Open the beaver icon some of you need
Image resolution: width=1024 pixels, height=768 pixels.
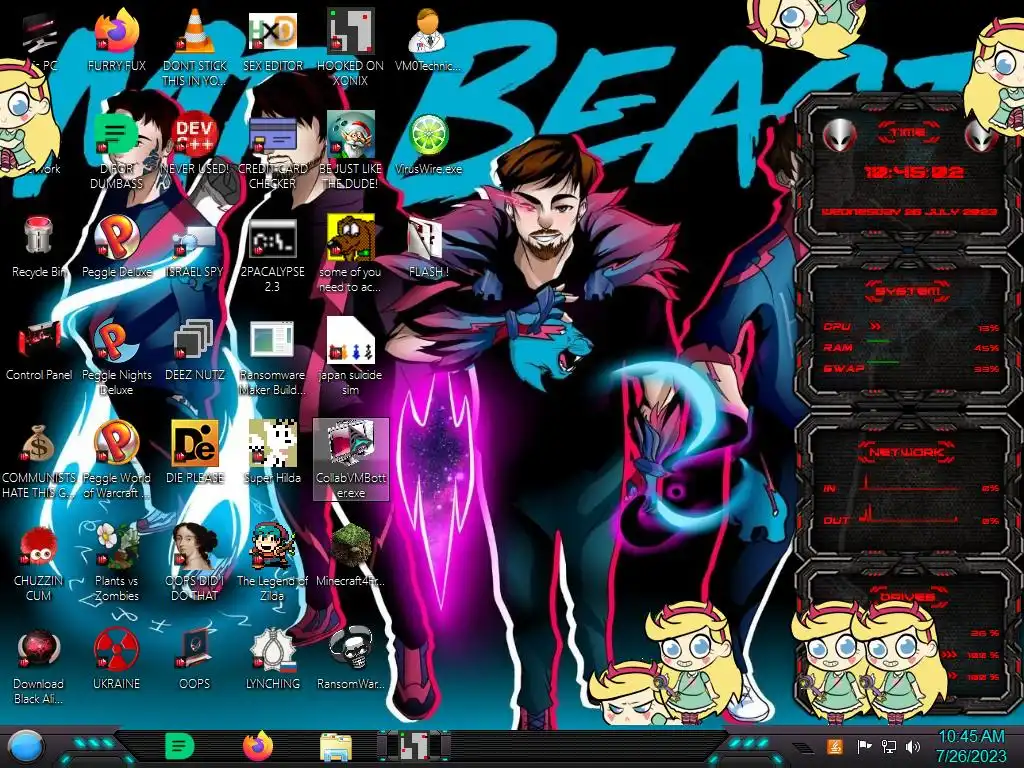click(x=351, y=253)
